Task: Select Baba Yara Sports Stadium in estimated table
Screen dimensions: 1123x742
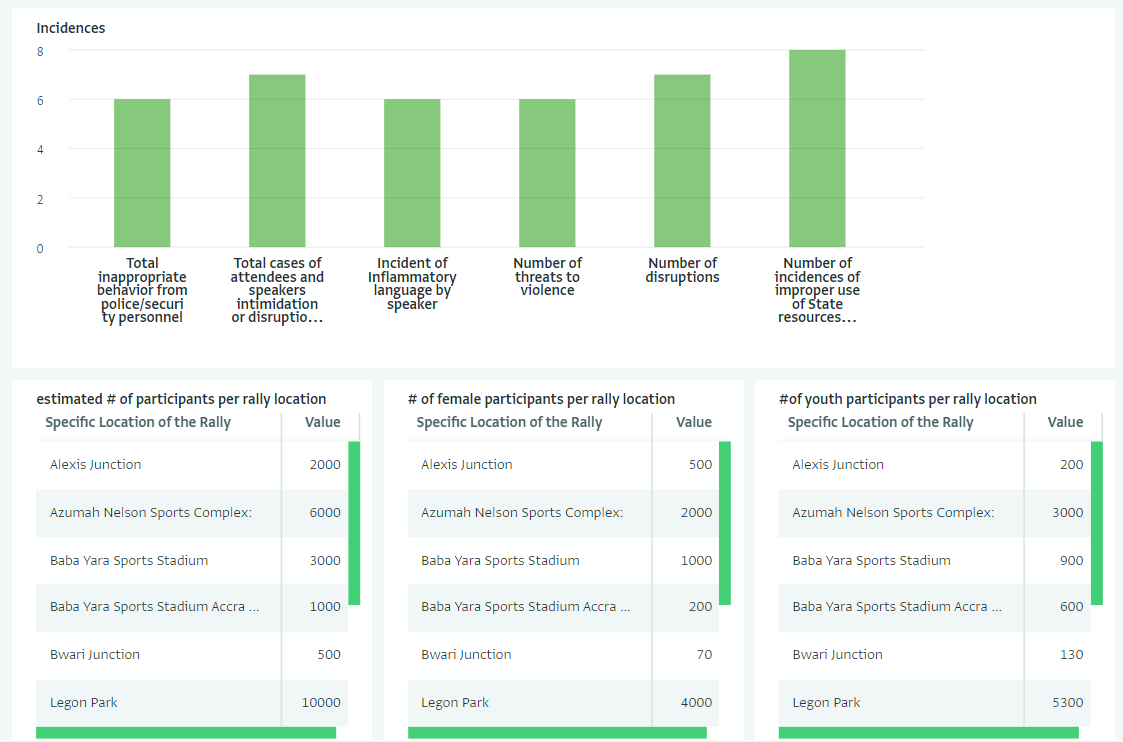Action: click(129, 560)
